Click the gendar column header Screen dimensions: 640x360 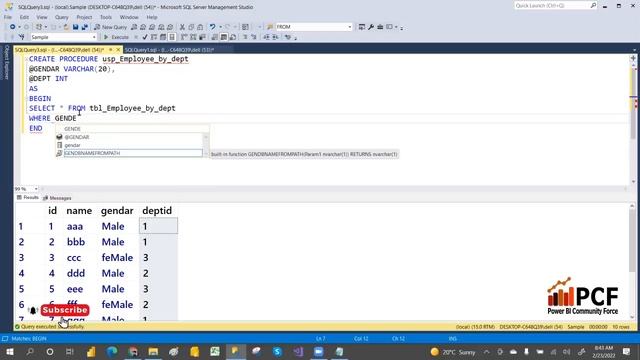pyautogui.click(x=117, y=211)
